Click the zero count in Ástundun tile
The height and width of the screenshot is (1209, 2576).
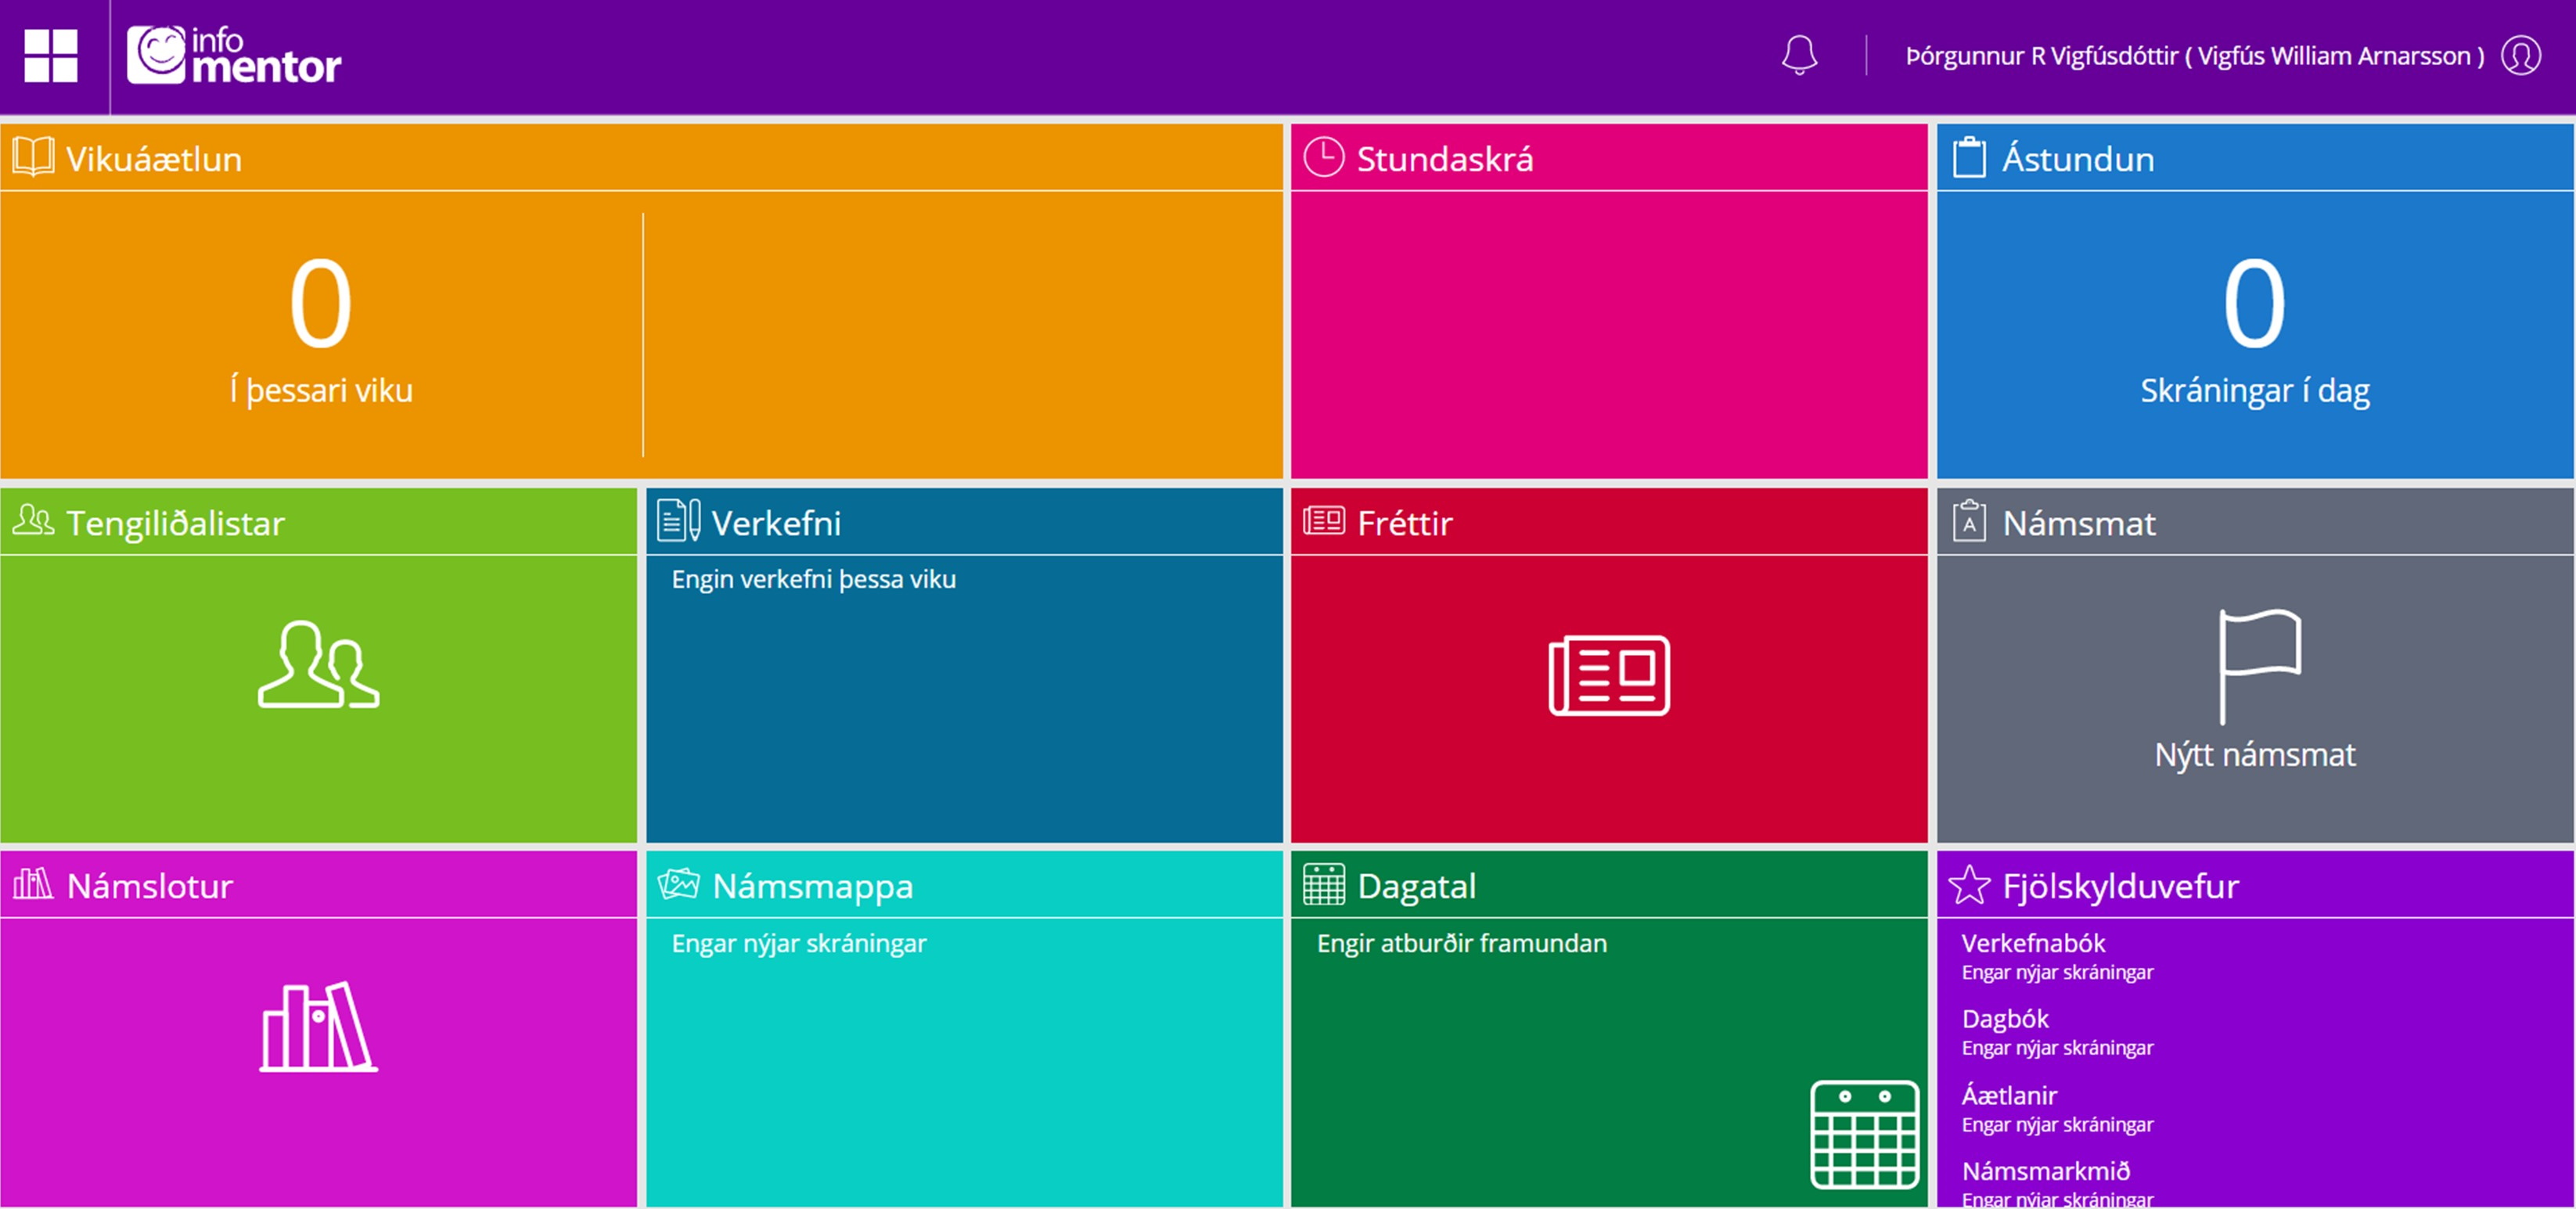[x=2254, y=302]
